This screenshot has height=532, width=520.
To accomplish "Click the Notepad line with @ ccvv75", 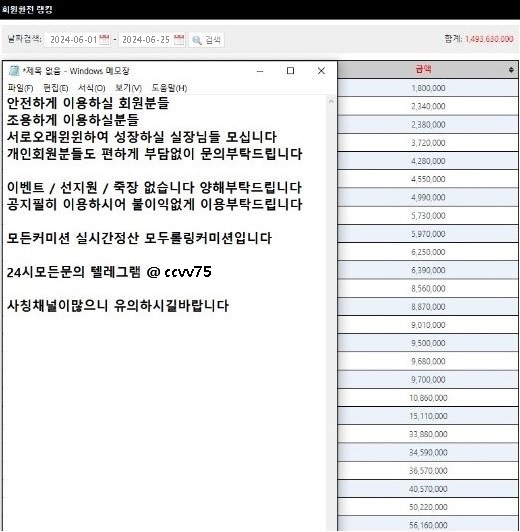I will [x=109, y=272].
